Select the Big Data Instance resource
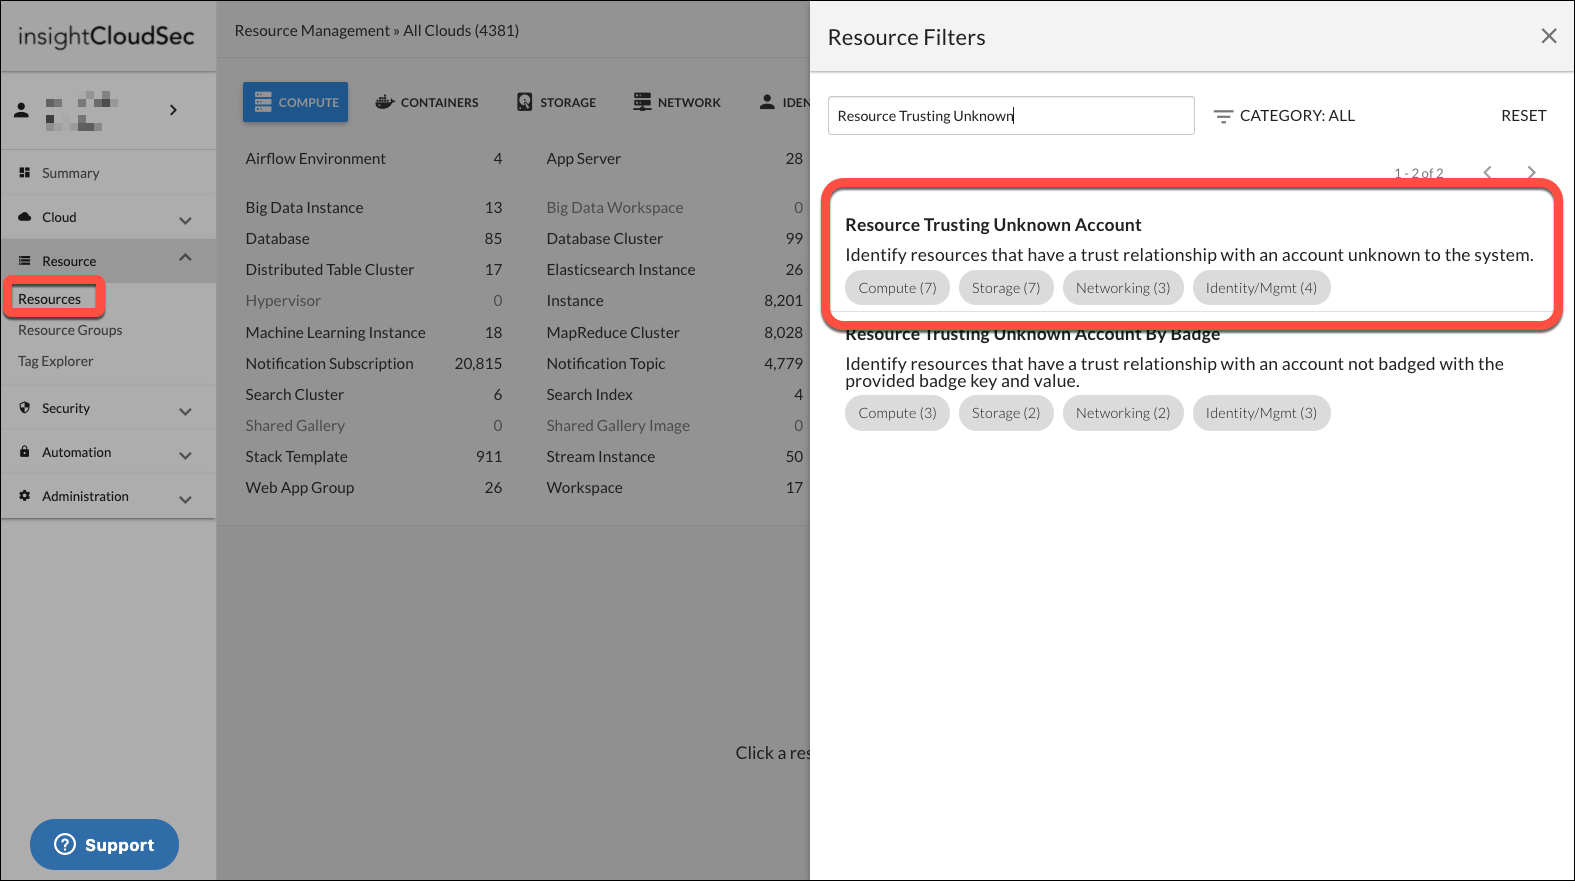The height and width of the screenshot is (881, 1575). (374, 207)
